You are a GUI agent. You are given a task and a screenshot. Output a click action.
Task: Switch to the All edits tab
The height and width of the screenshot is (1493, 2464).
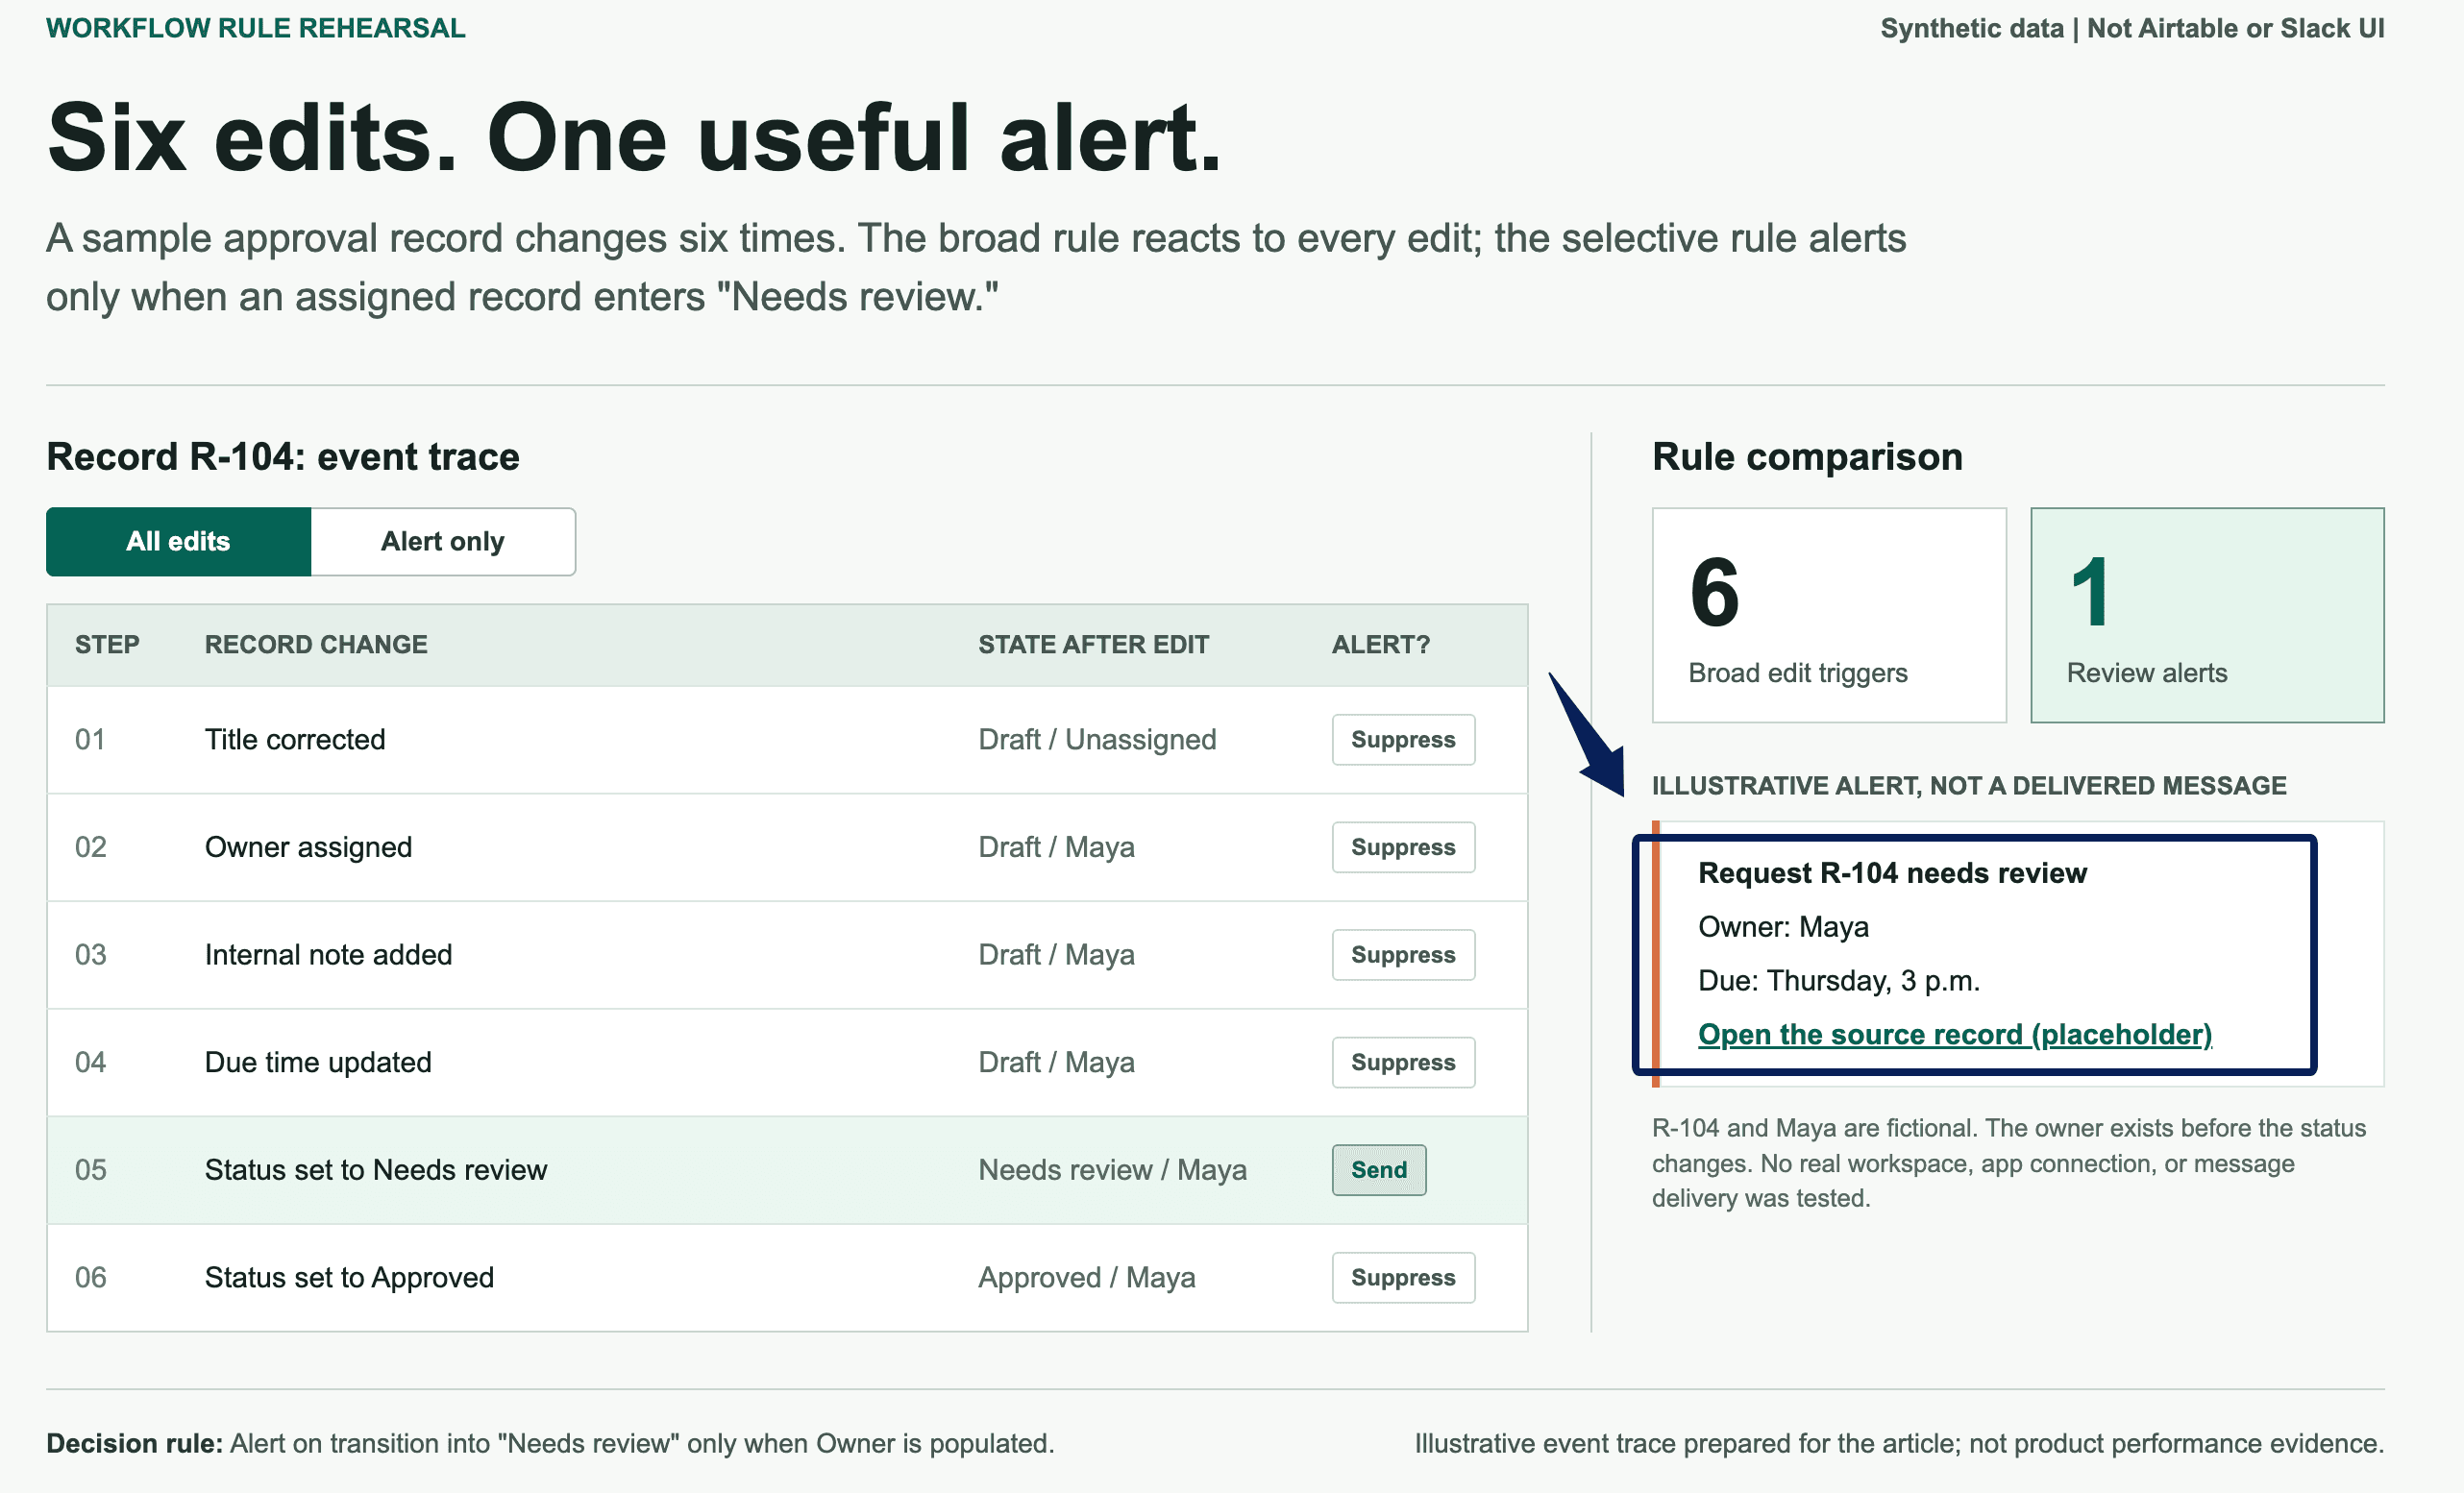178,541
